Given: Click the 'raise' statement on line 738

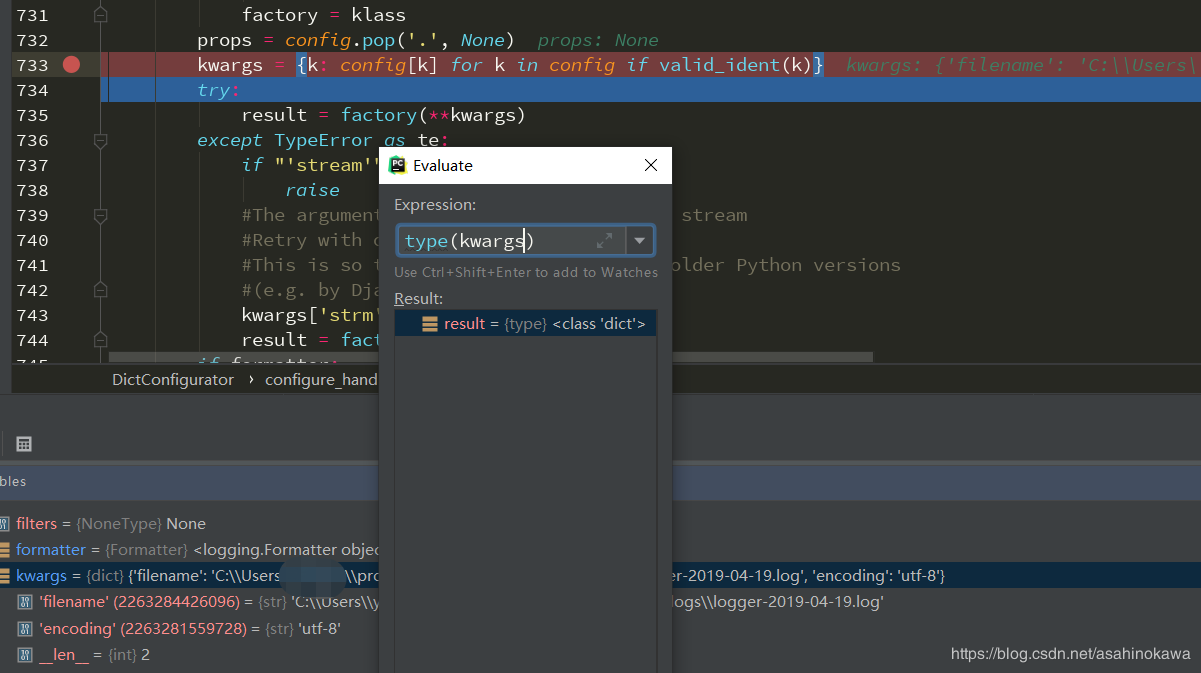Looking at the screenshot, I should (x=313, y=190).
